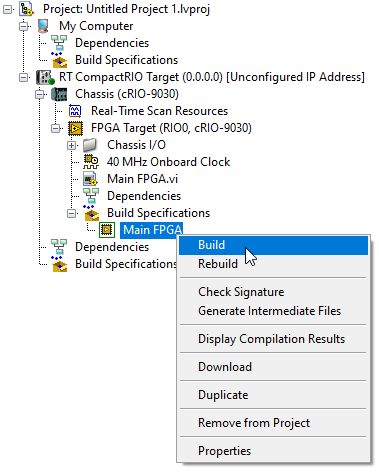The height and width of the screenshot is (472, 379).
Task: Click the My Computer monitor icon
Action: (x=43, y=26)
